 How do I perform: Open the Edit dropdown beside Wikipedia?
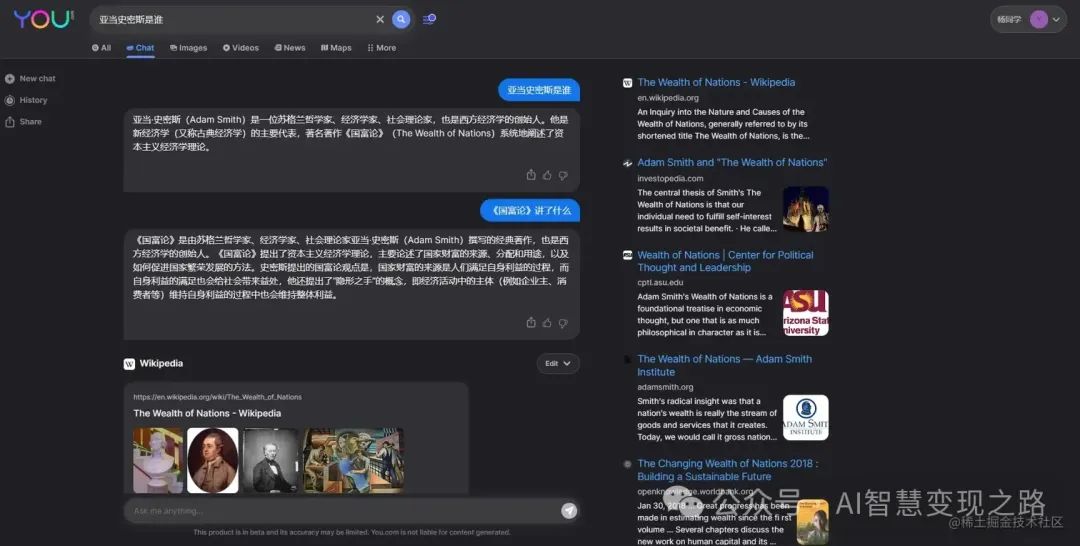coord(558,364)
